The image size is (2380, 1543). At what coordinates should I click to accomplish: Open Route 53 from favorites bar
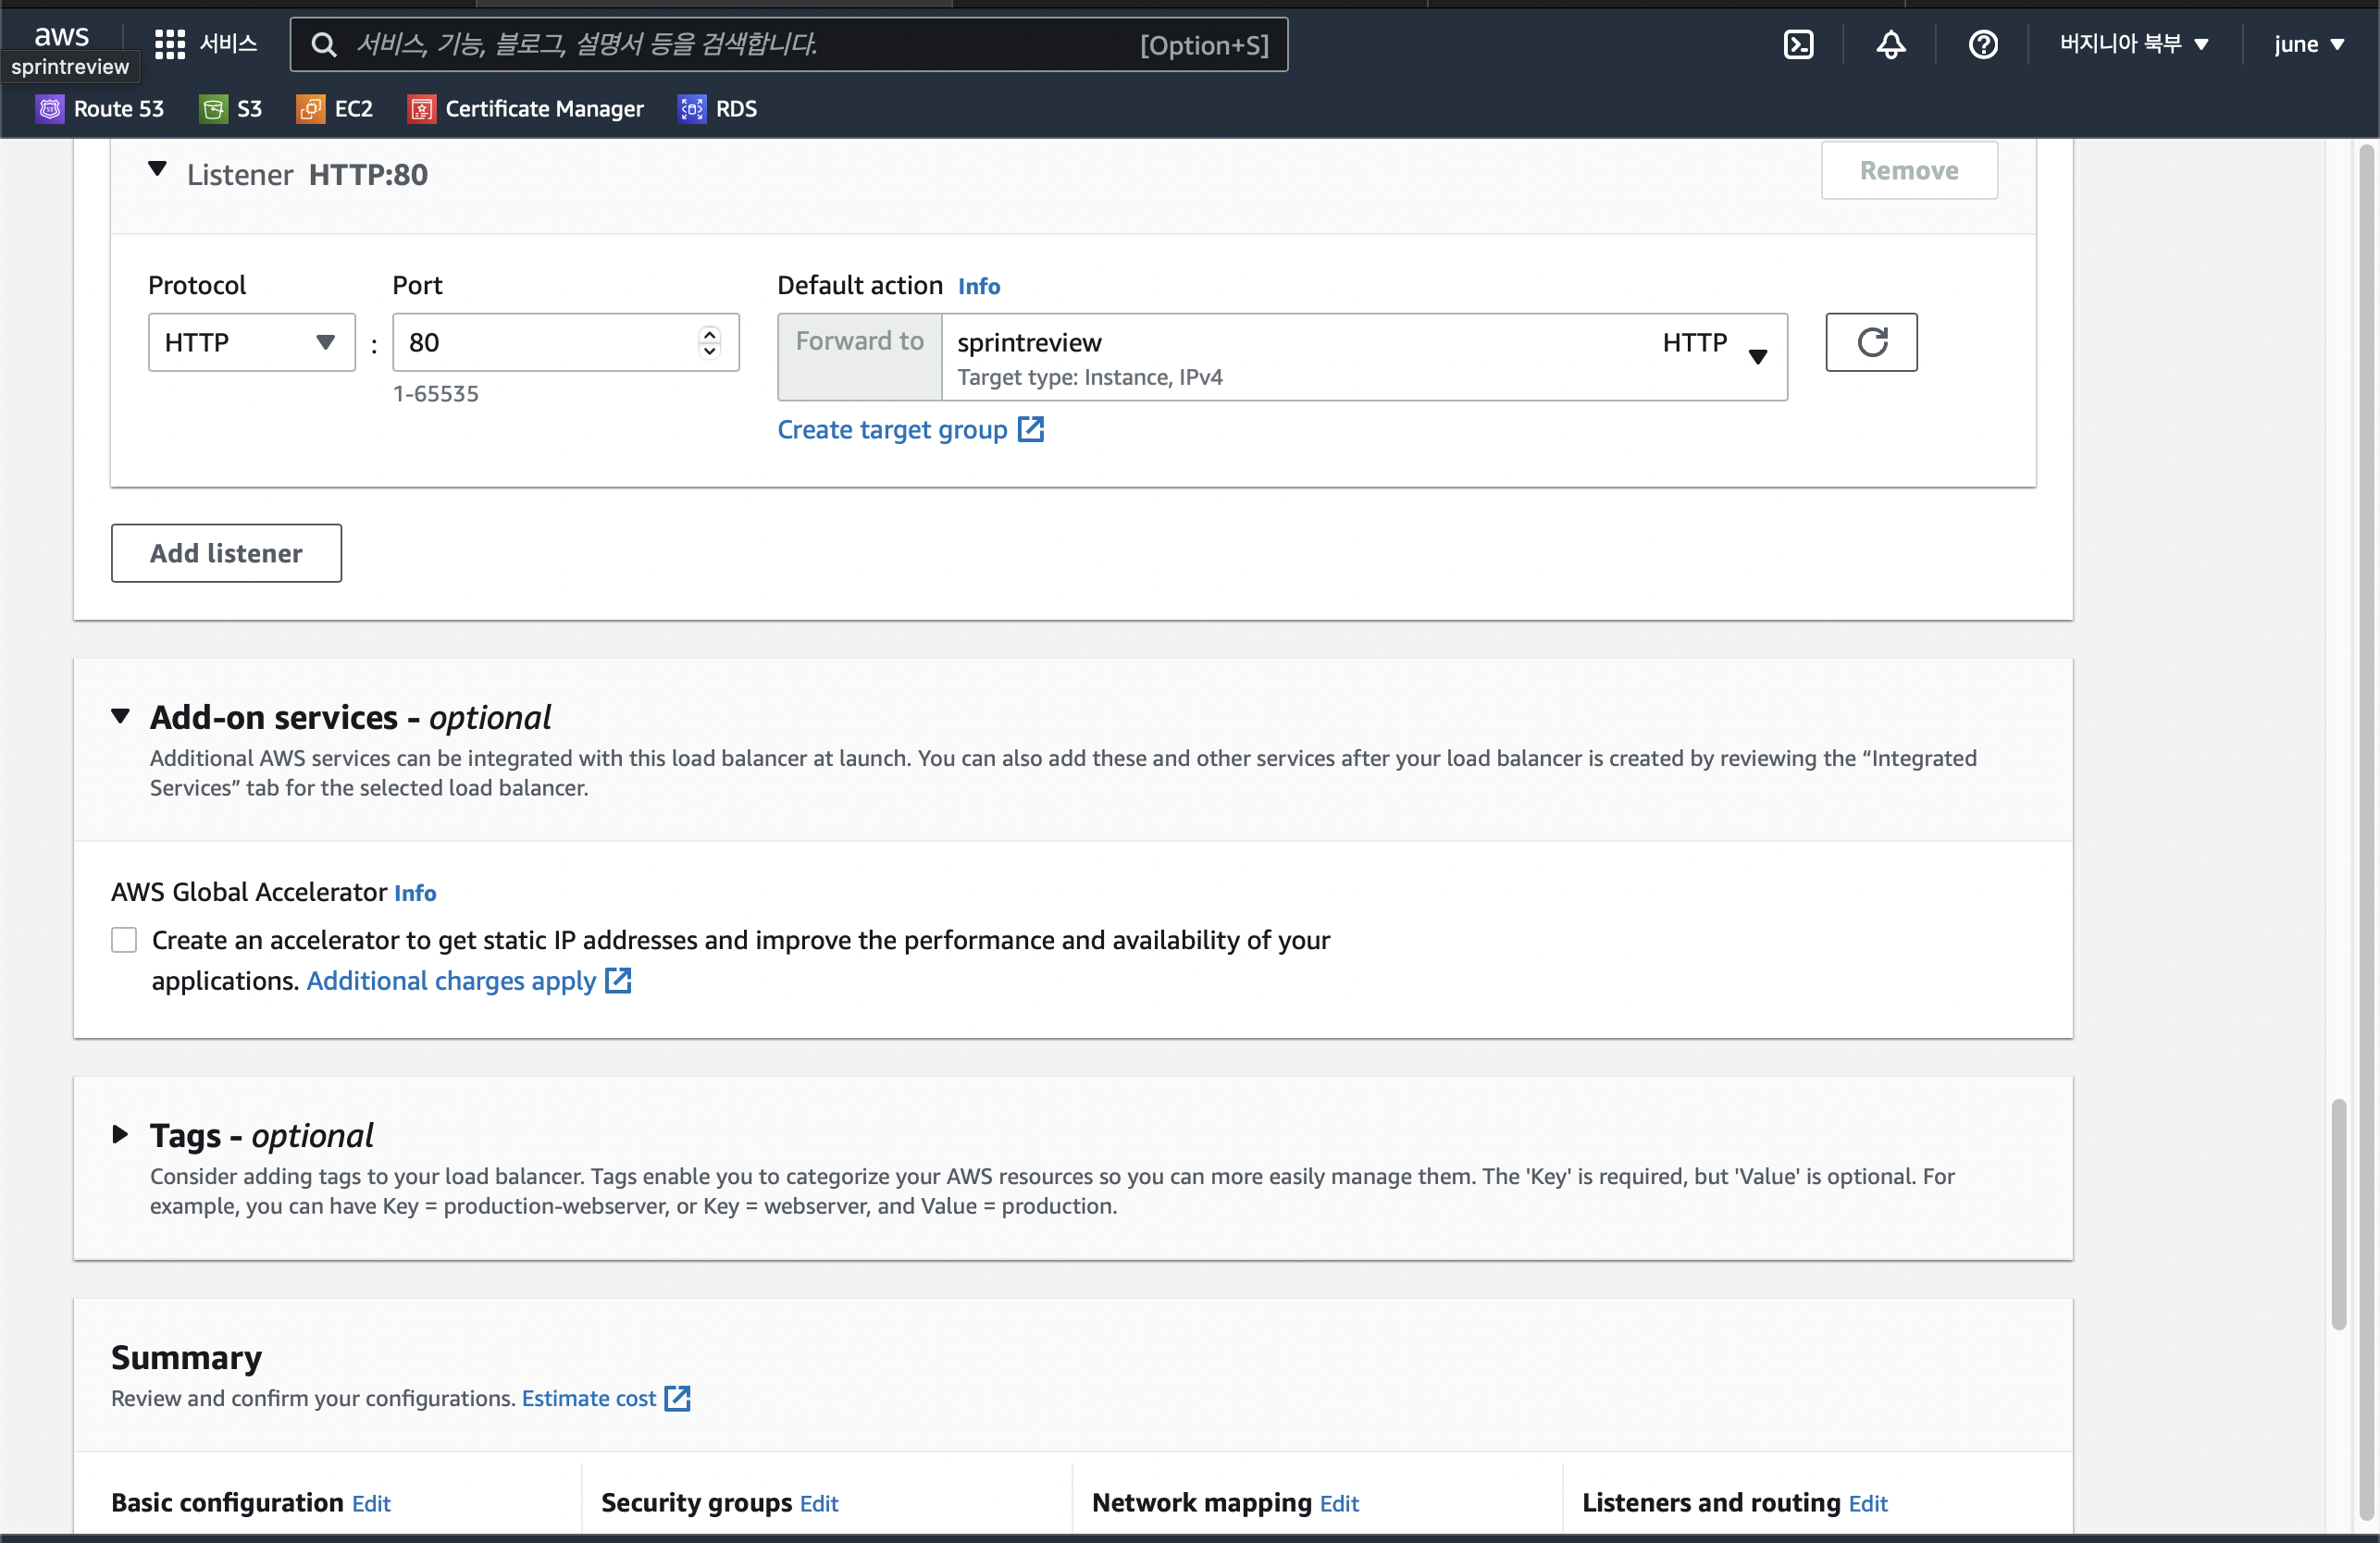point(100,108)
